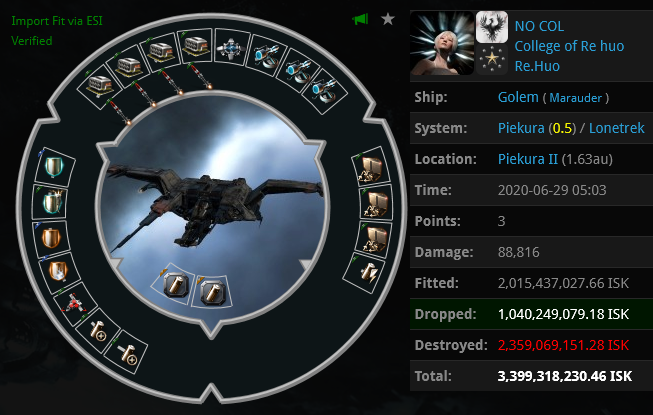This screenshot has height=415, width=653.
Task: Click the star alliance logo
Action: (492, 60)
